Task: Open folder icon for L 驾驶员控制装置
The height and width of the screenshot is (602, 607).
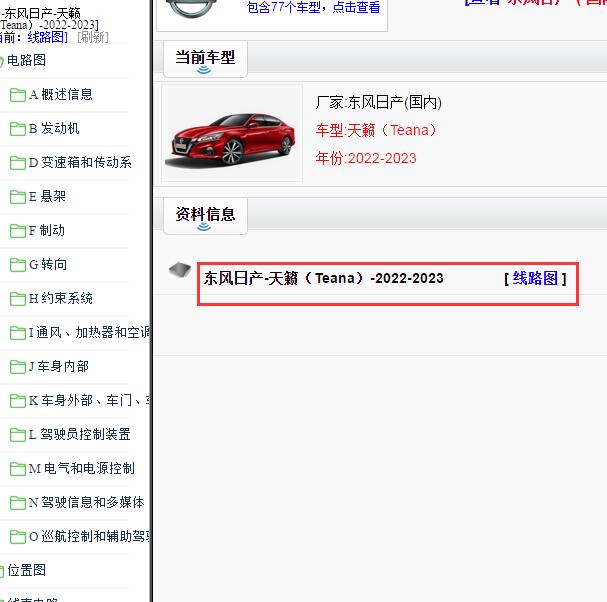Action: pos(17,435)
